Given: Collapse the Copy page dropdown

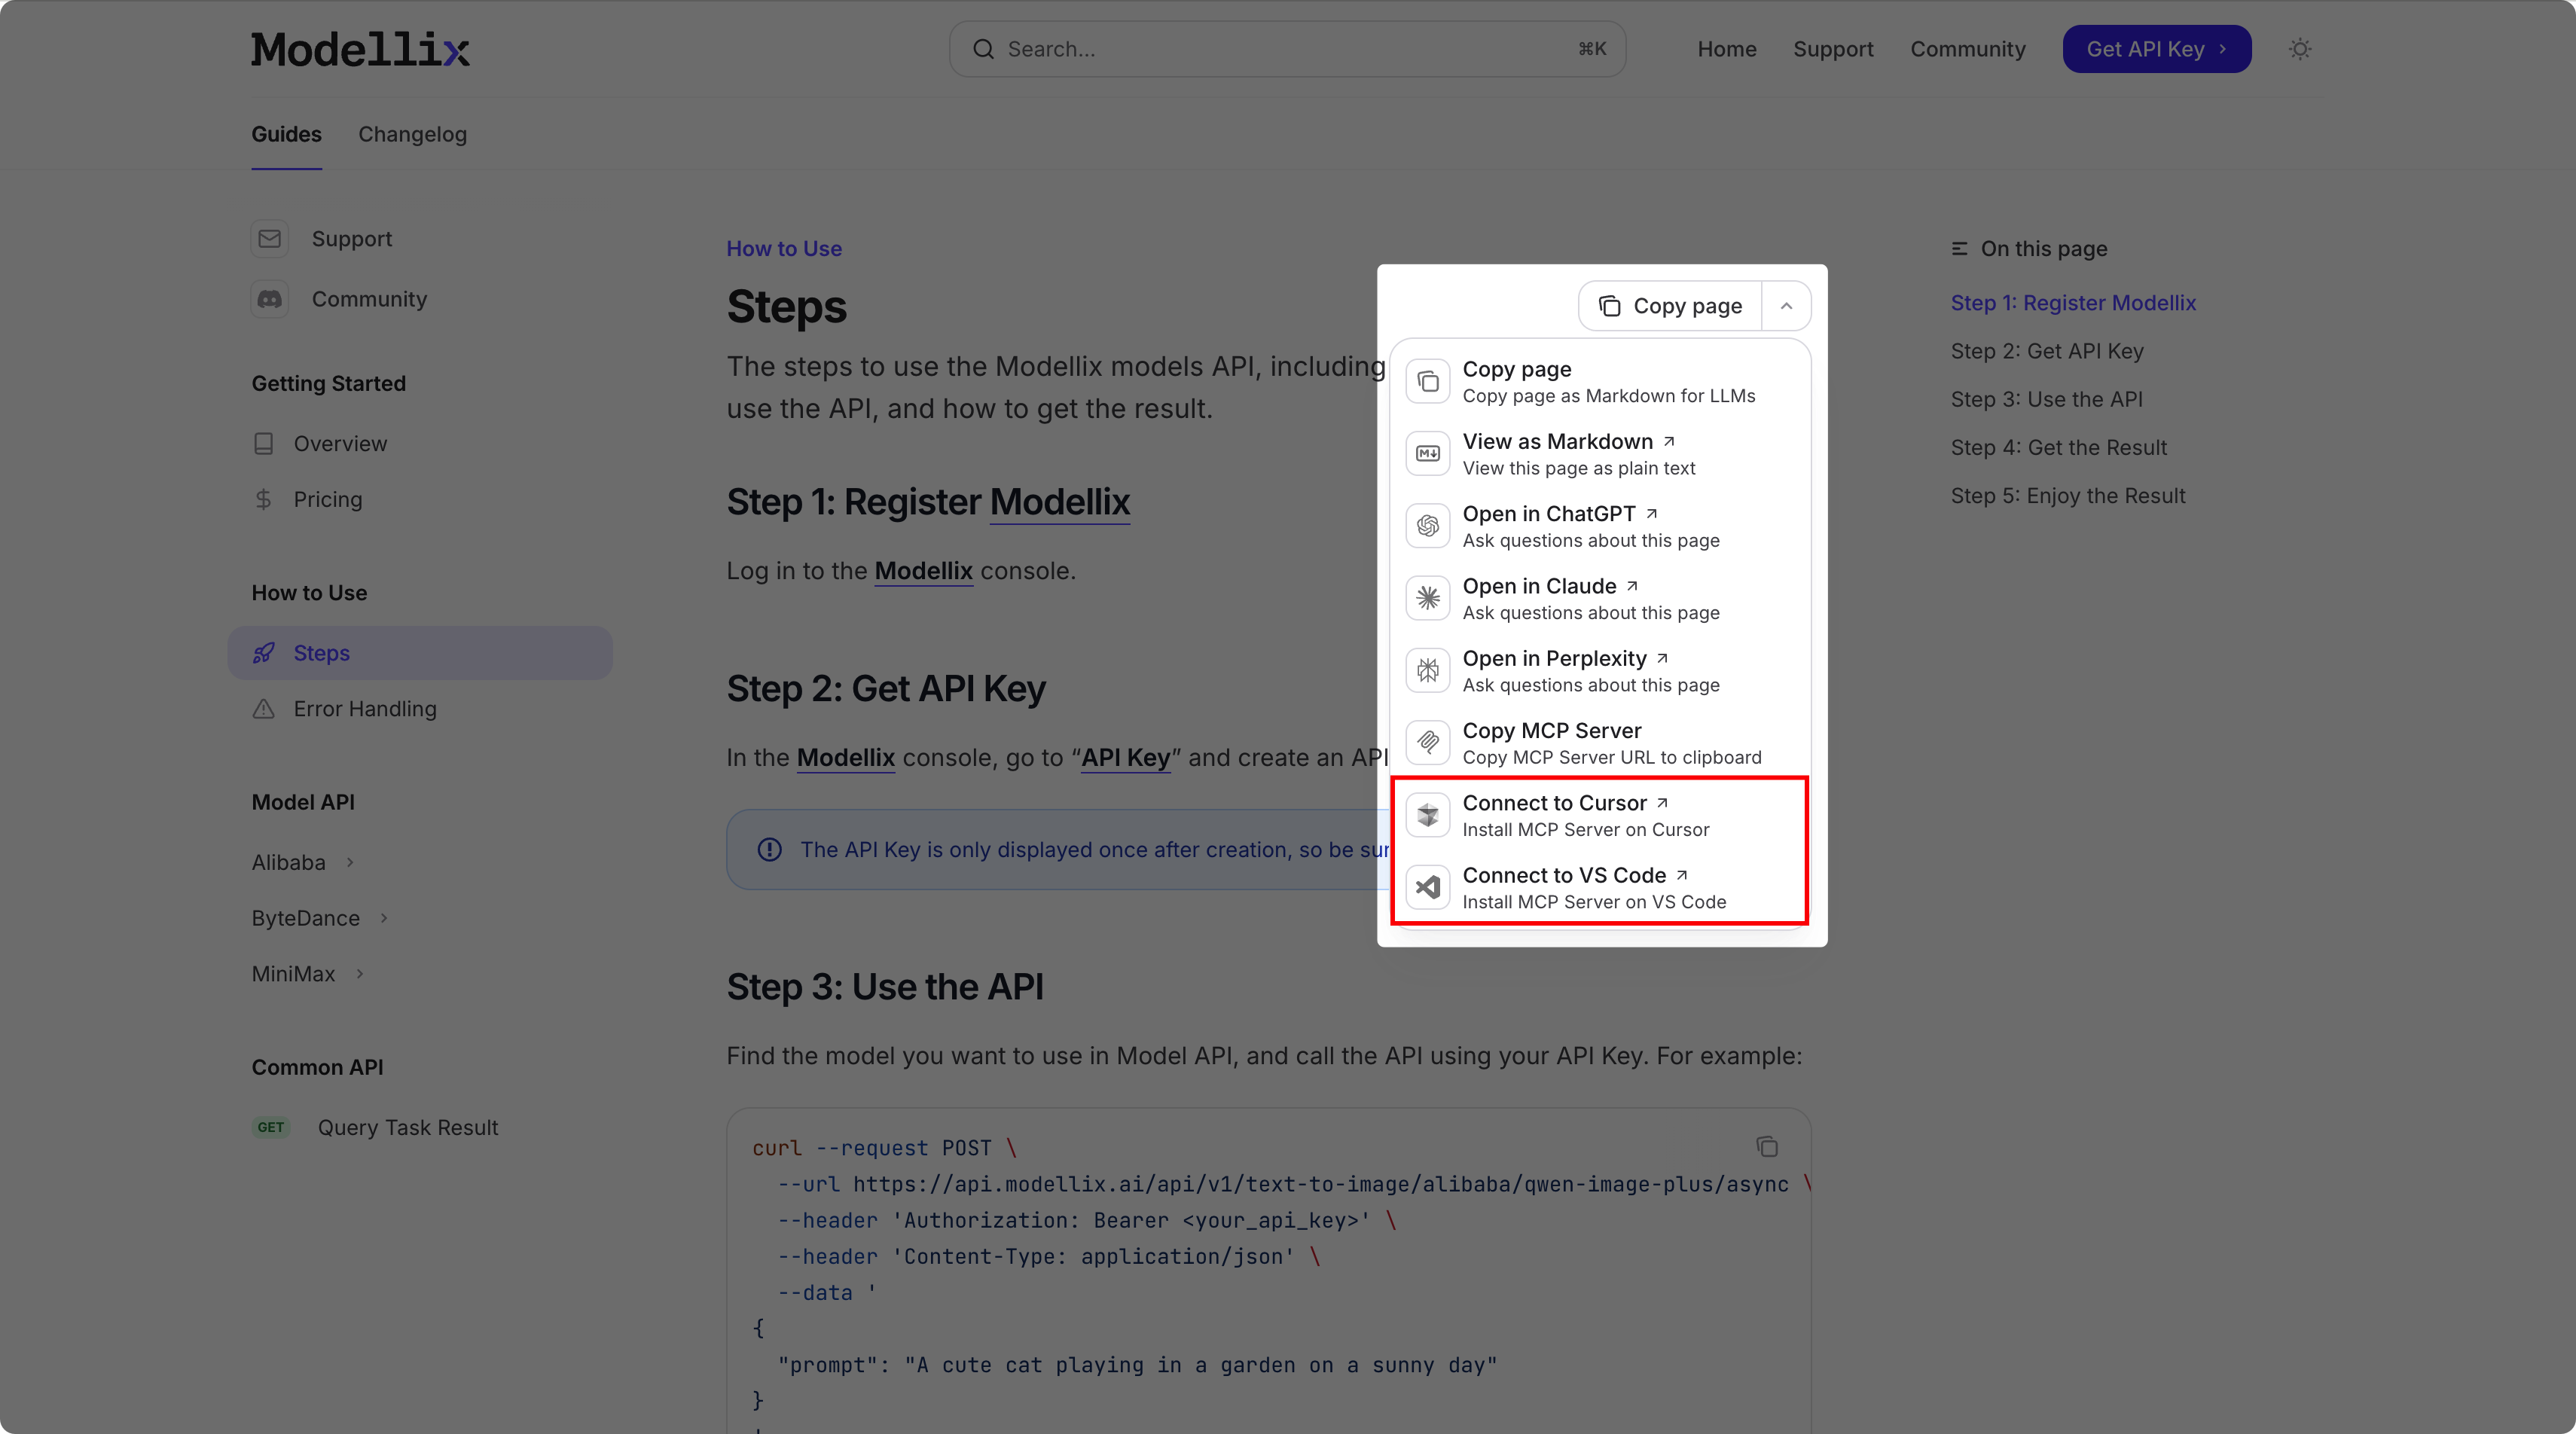Looking at the screenshot, I should pos(1786,305).
